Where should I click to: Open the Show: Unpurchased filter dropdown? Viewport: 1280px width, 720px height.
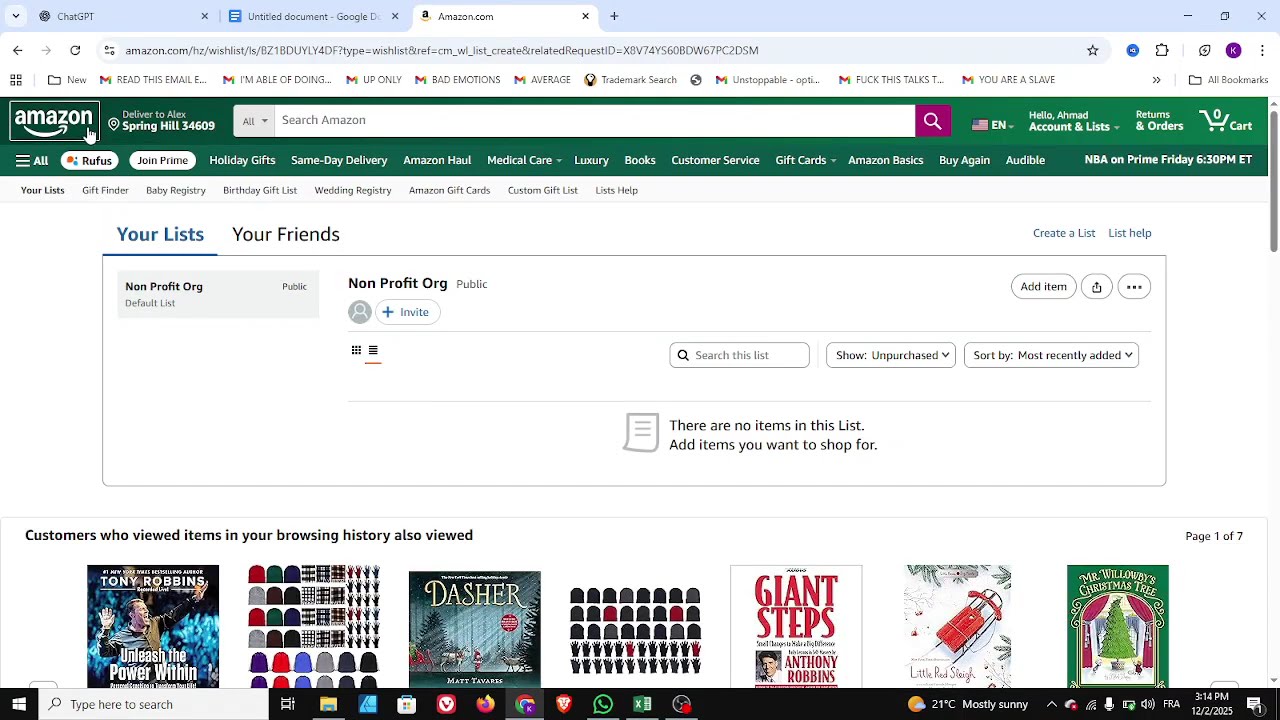point(890,355)
